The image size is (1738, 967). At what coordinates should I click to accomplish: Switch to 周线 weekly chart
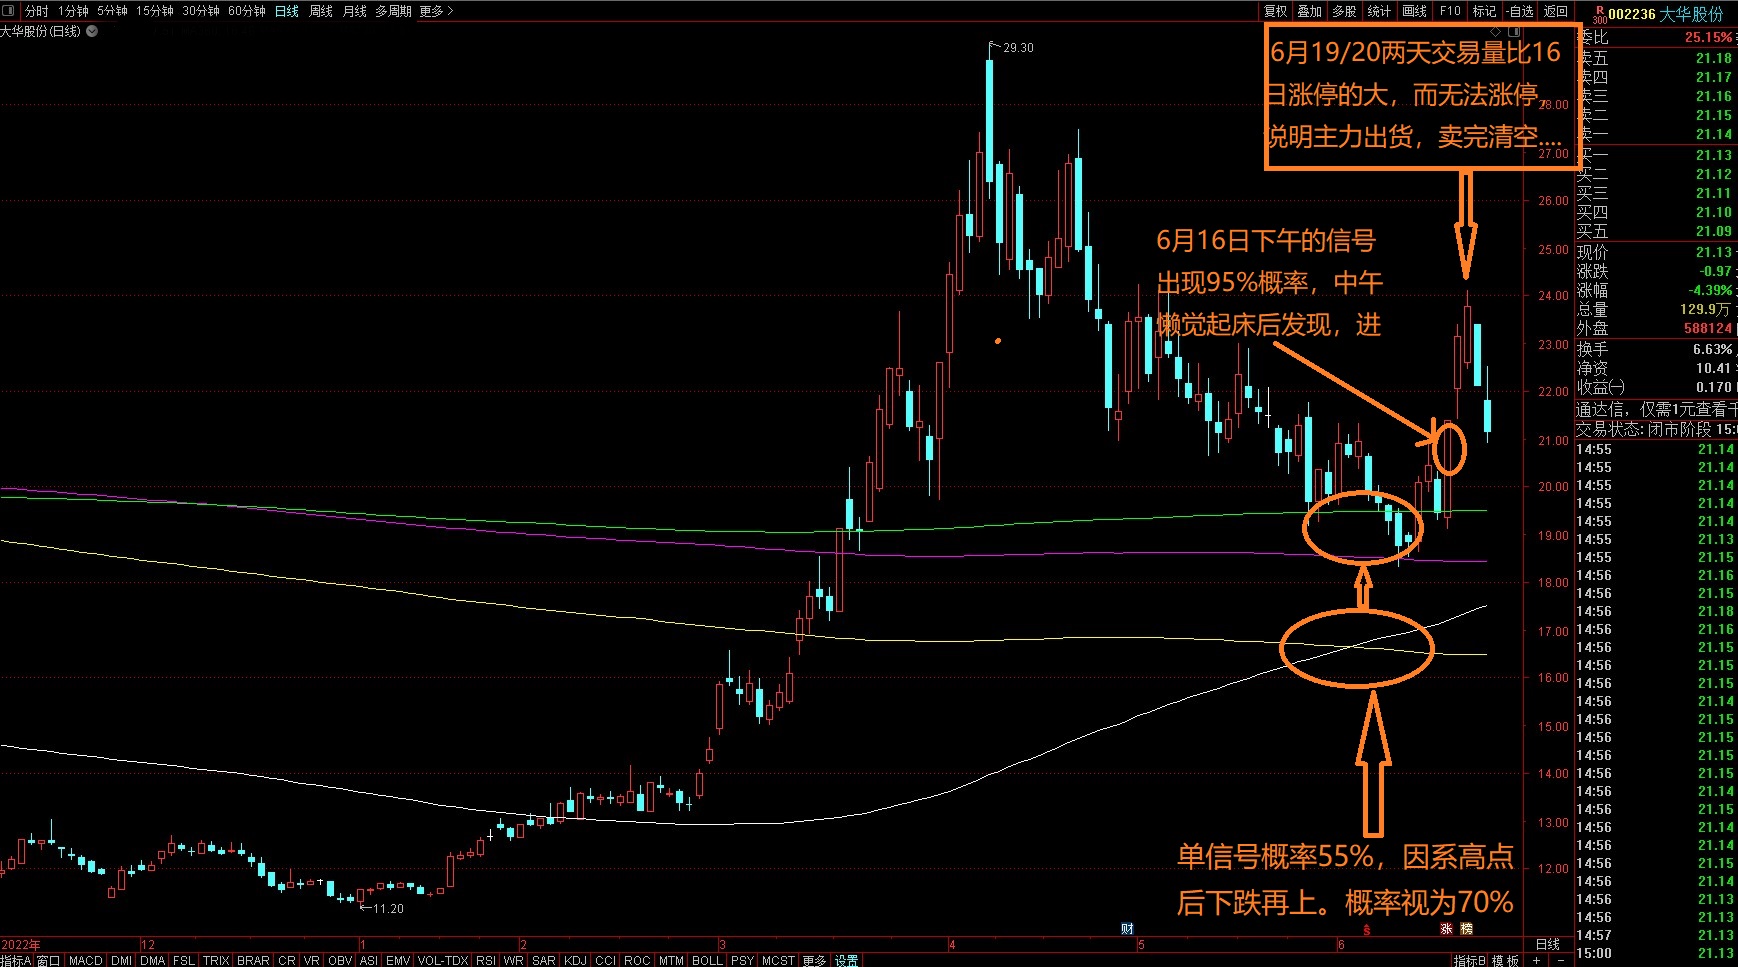tap(320, 11)
